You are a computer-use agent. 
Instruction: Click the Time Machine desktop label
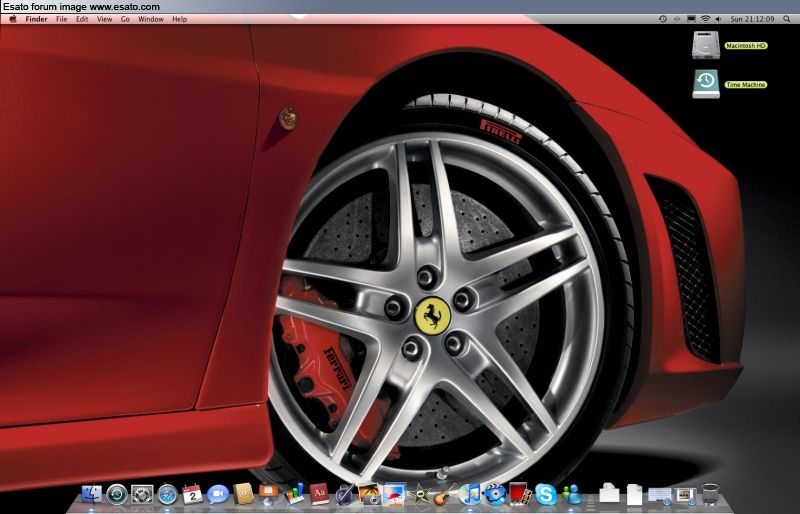coord(746,85)
